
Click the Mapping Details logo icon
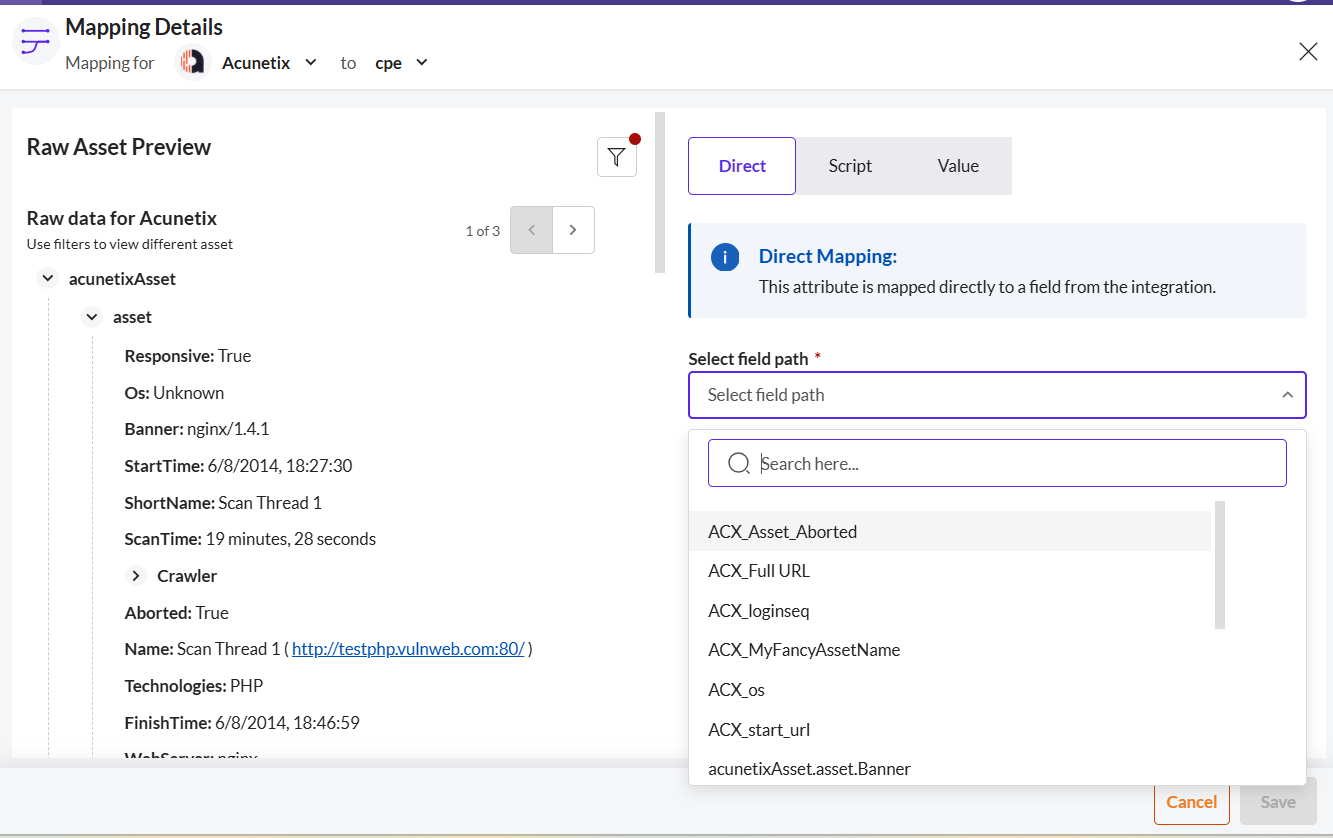(x=35, y=41)
